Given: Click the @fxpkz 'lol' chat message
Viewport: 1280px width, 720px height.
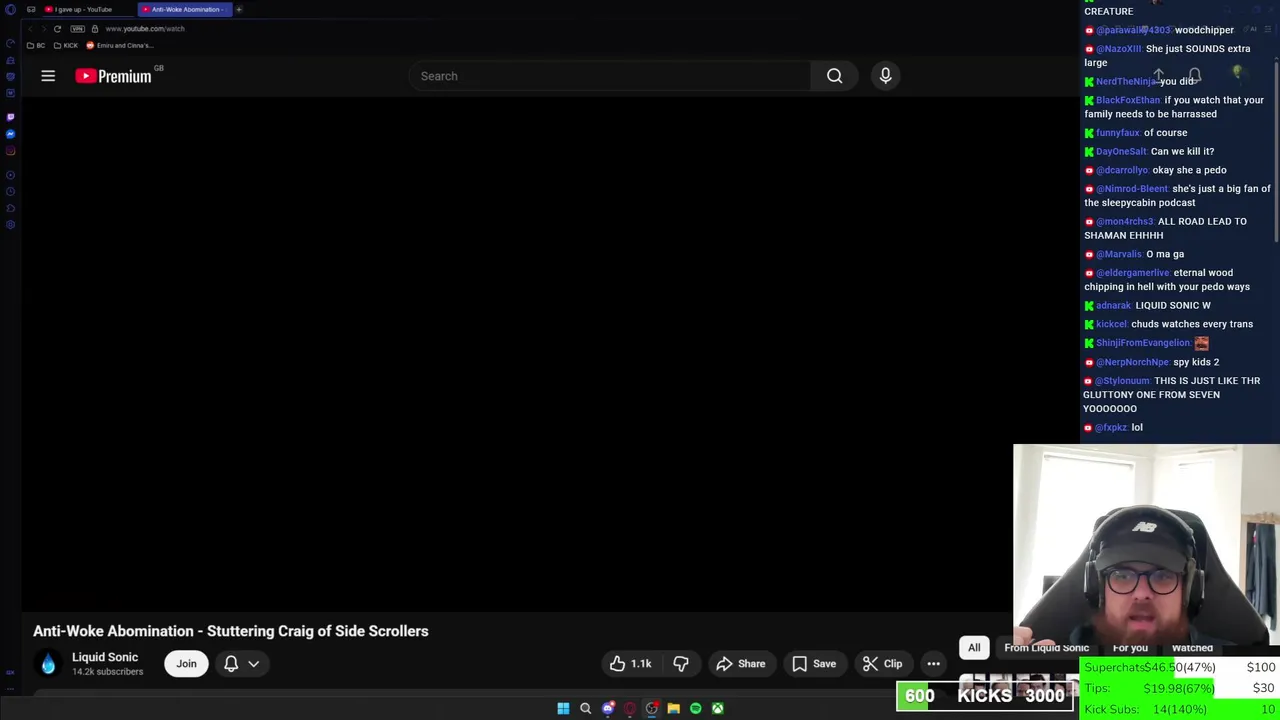Looking at the screenshot, I should point(1114,427).
